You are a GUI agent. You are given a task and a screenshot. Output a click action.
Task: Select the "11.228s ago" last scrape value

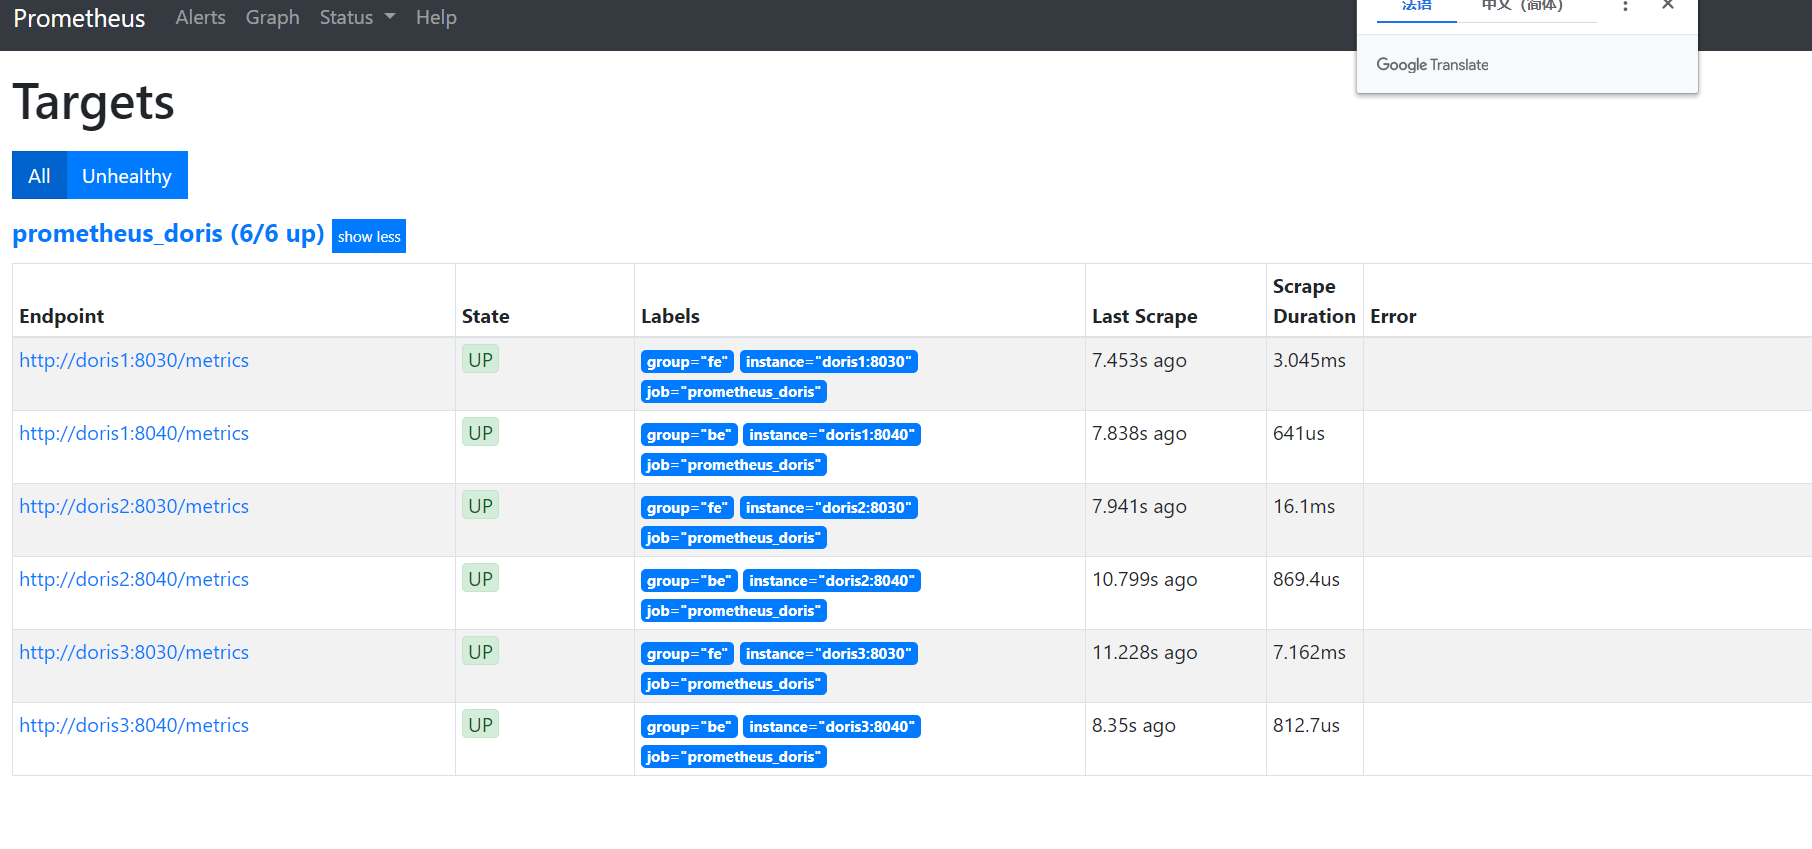pyautogui.click(x=1145, y=652)
